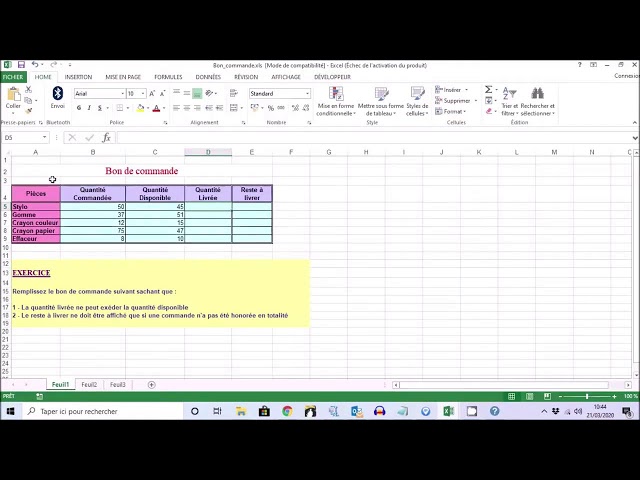The height and width of the screenshot is (480, 640).
Task: Click decrease decimal icon
Action: pyautogui.click(x=304, y=108)
